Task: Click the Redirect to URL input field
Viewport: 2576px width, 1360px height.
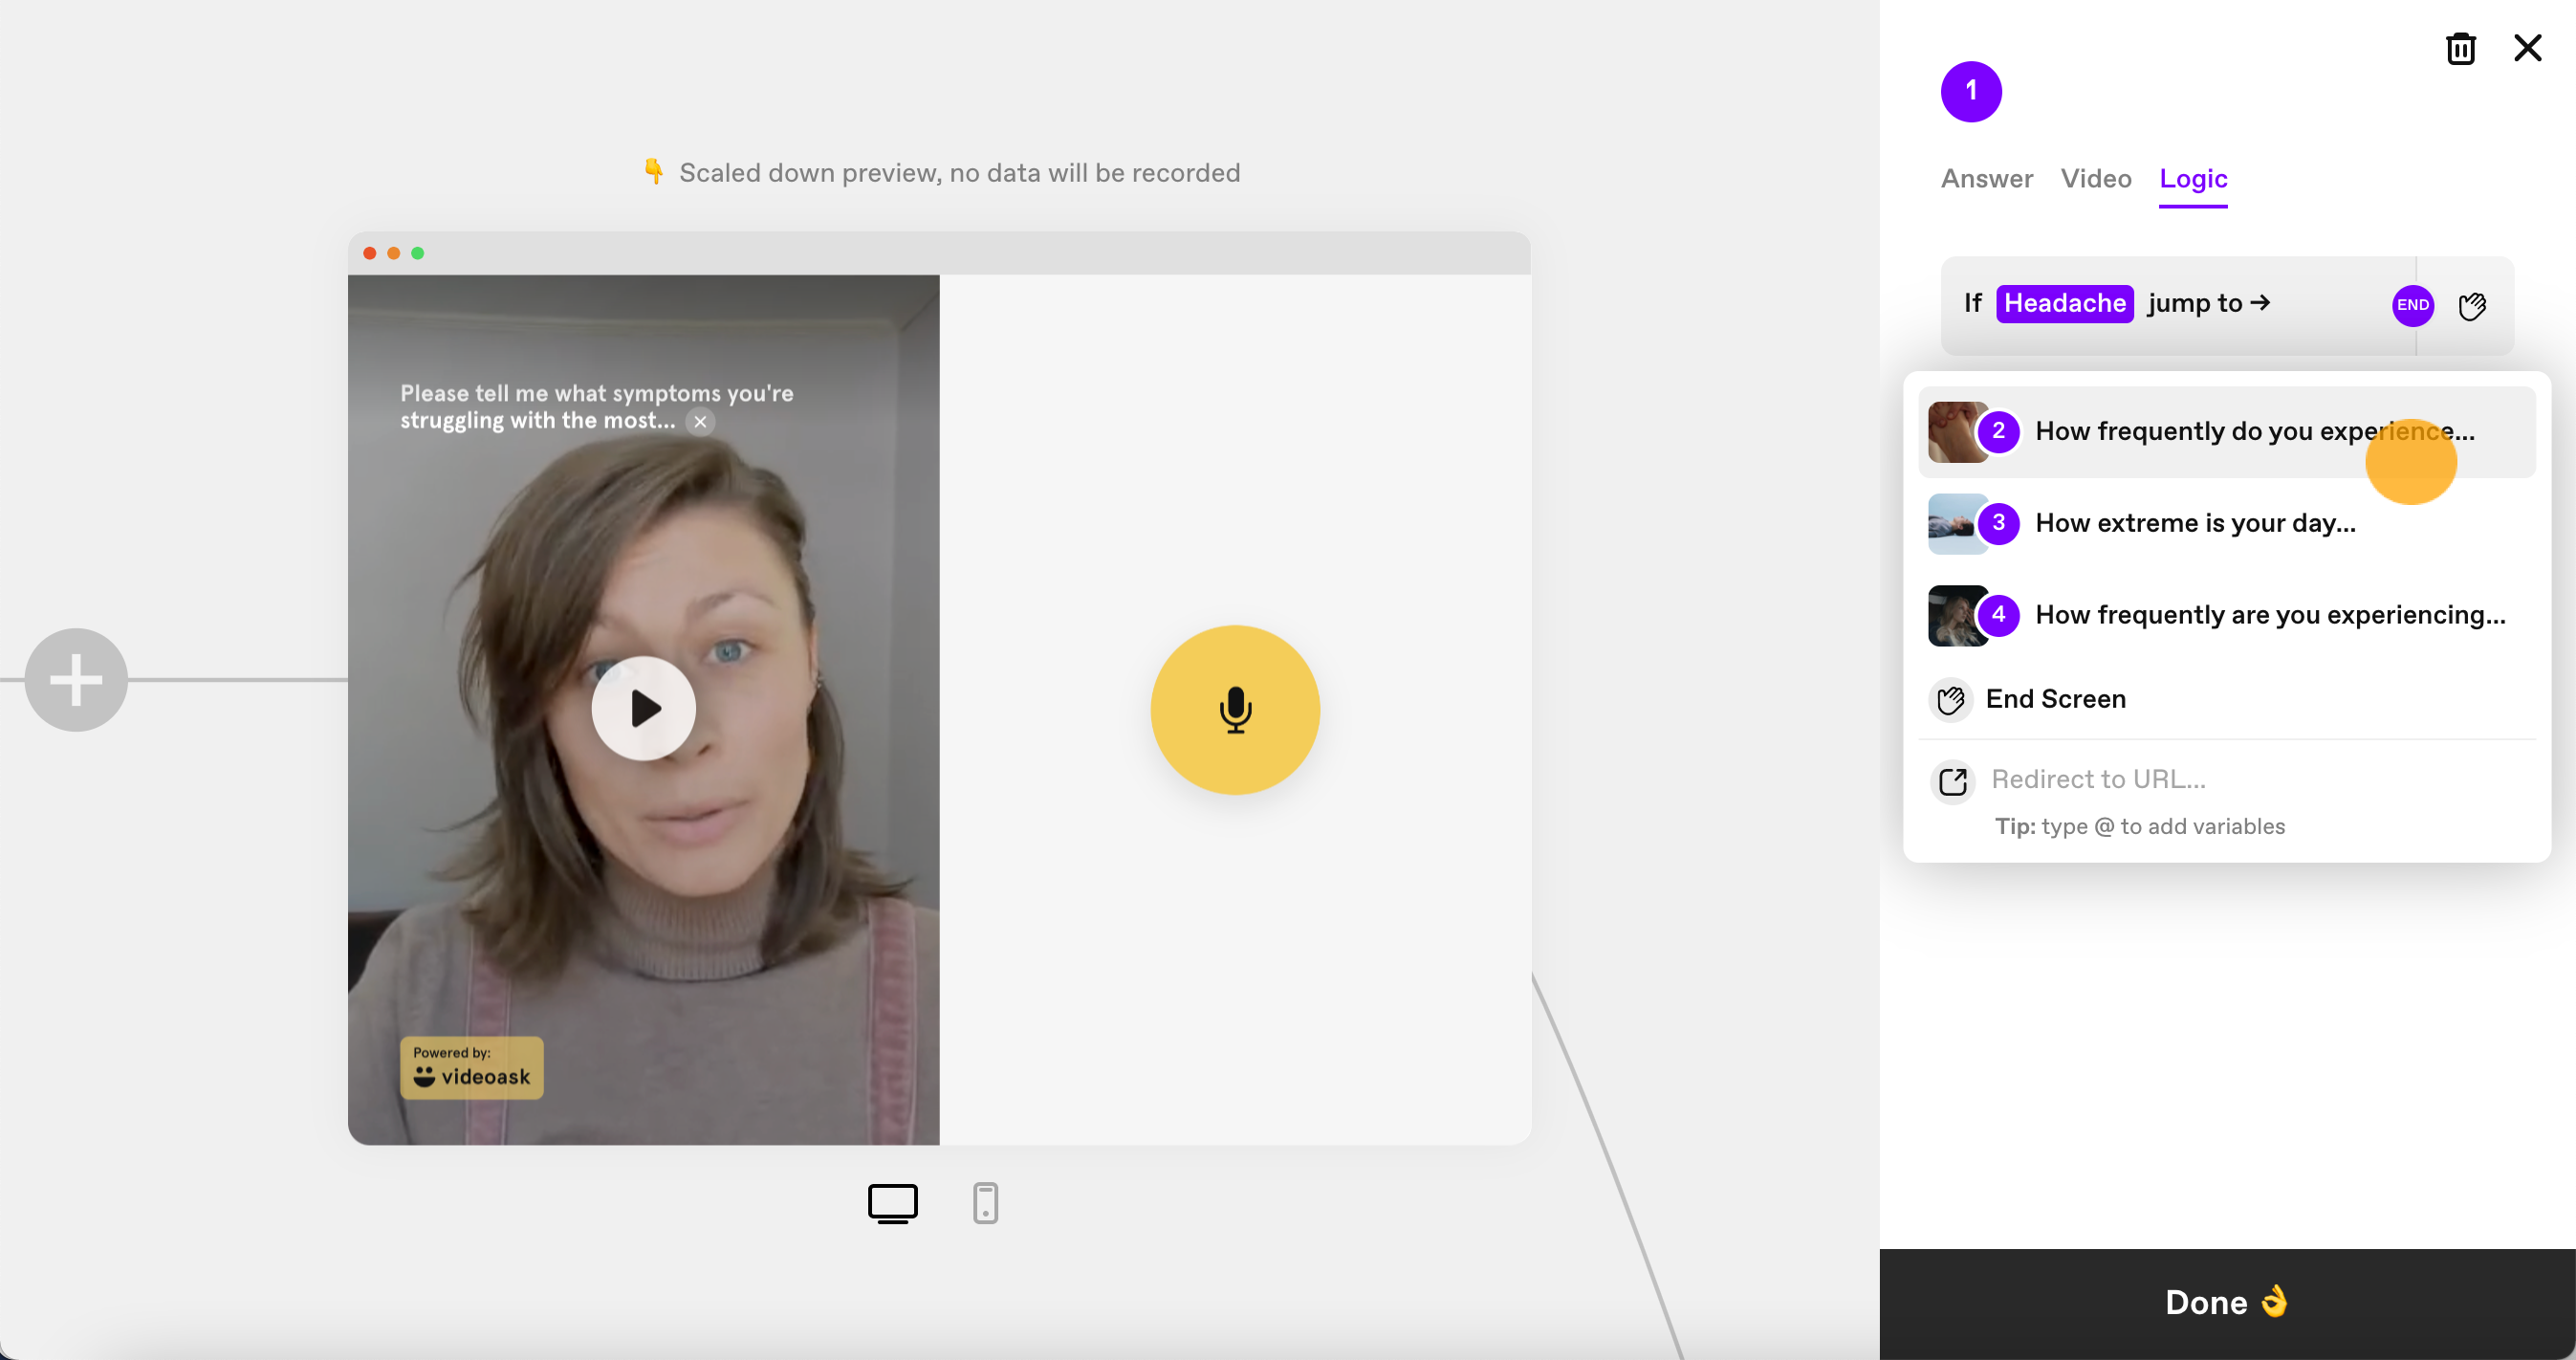Action: pos(2259,780)
